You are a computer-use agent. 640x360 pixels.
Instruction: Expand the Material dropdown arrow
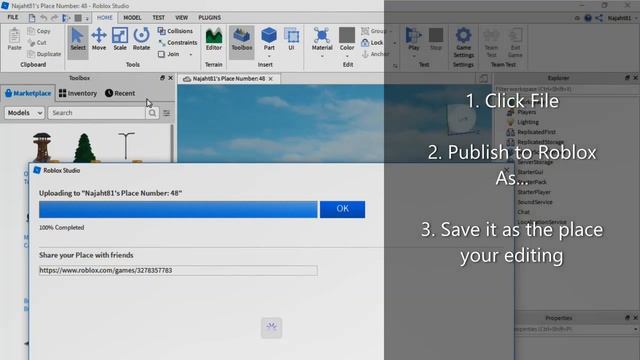pyautogui.click(x=322, y=56)
